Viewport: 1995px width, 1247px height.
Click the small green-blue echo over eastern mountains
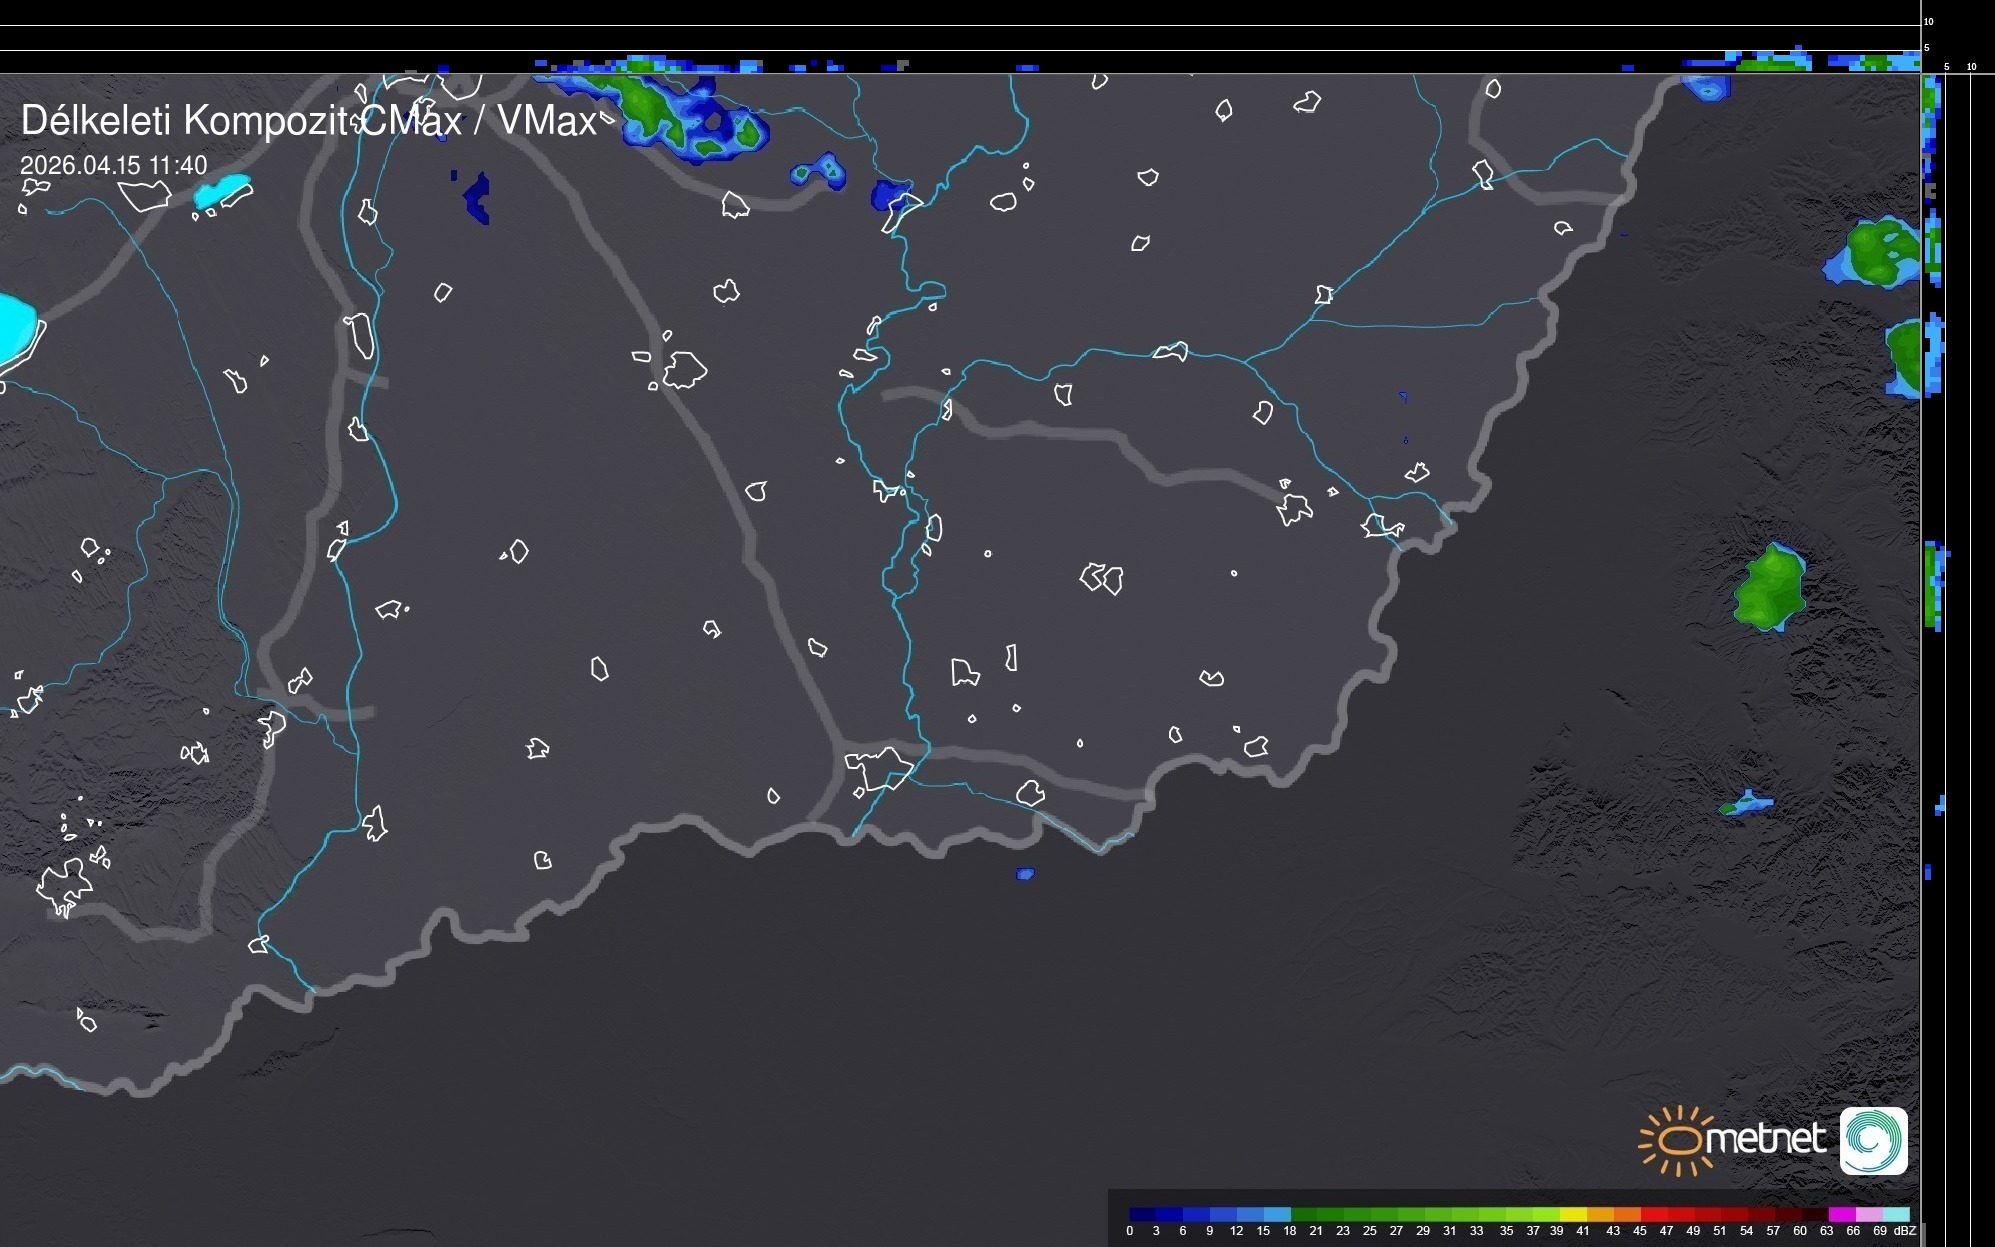click(1746, 803)
